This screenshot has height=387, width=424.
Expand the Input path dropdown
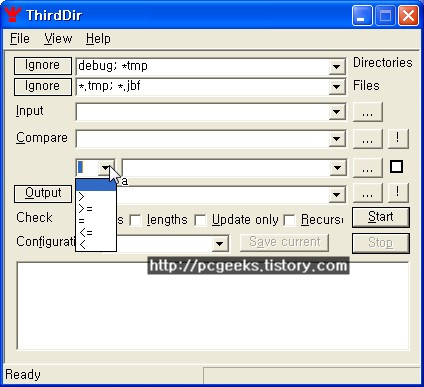pos(336,112)
